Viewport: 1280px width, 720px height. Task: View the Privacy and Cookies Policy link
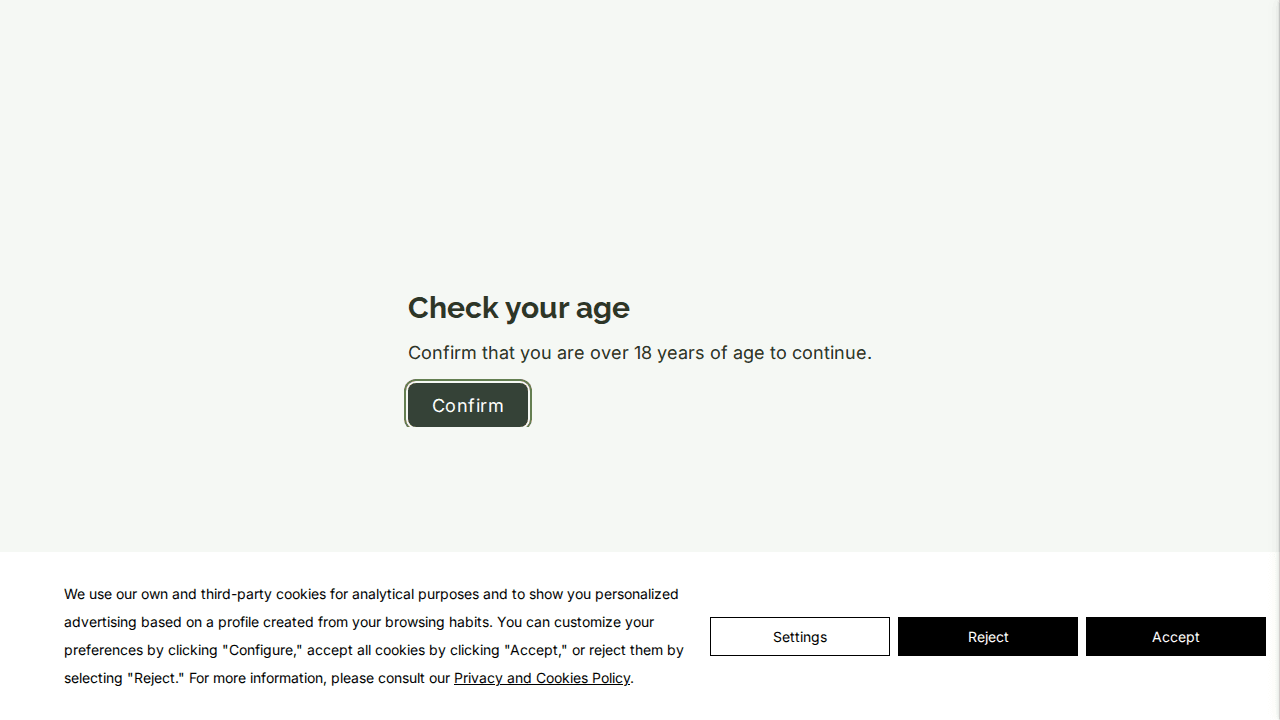click(541, 678)
